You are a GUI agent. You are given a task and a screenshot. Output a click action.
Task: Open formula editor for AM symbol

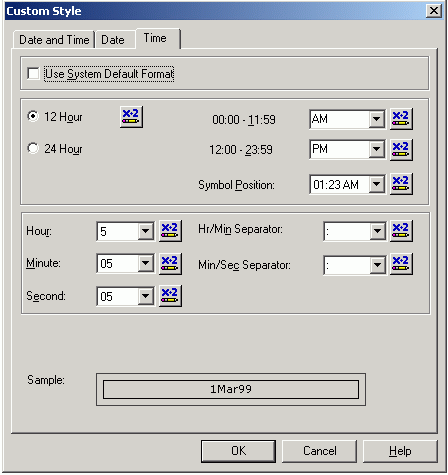click(x=401, y=119)
